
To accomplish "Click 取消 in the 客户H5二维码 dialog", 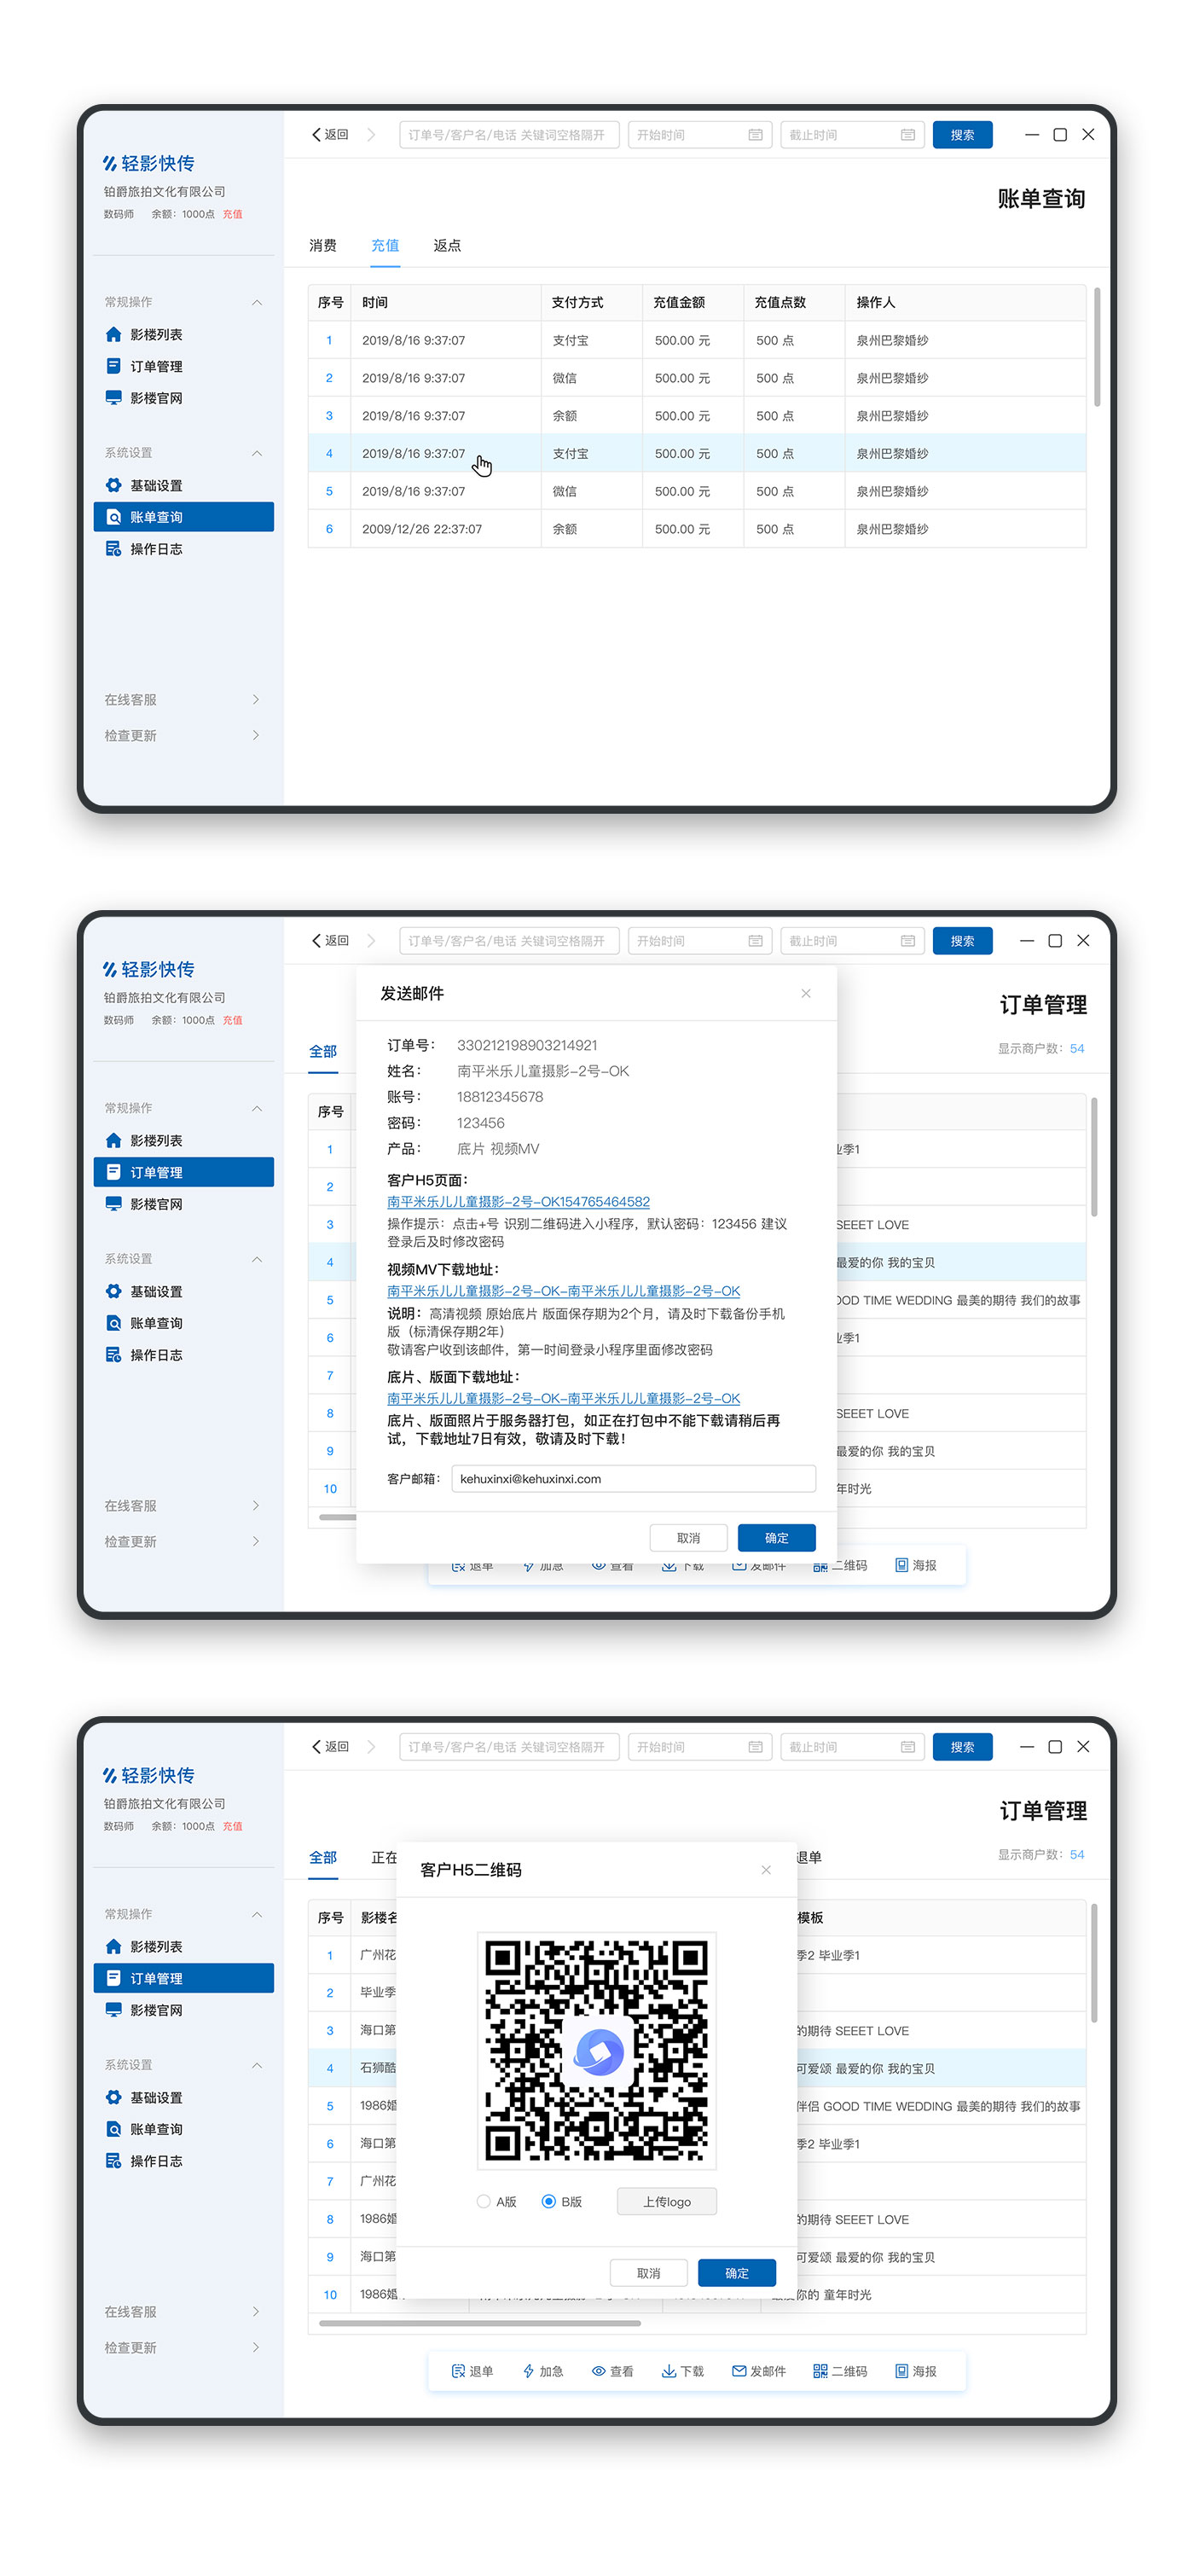I will [x=648, y=2273].
